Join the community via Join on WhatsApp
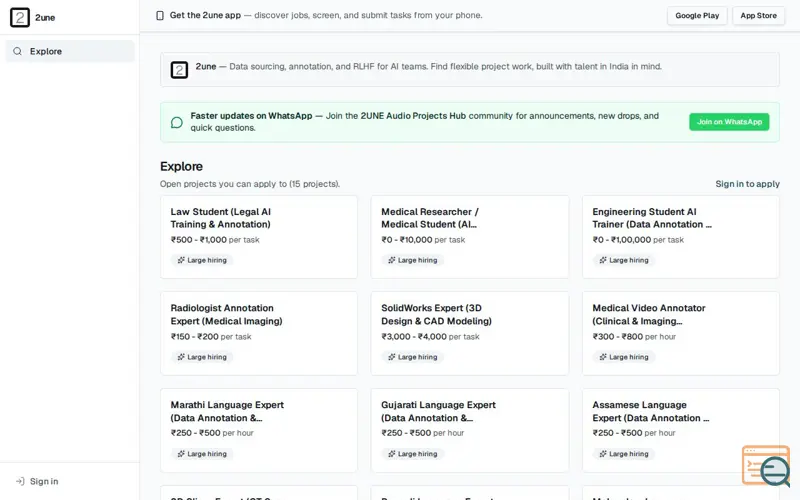The image size is (800, 500). pos(729,122)
